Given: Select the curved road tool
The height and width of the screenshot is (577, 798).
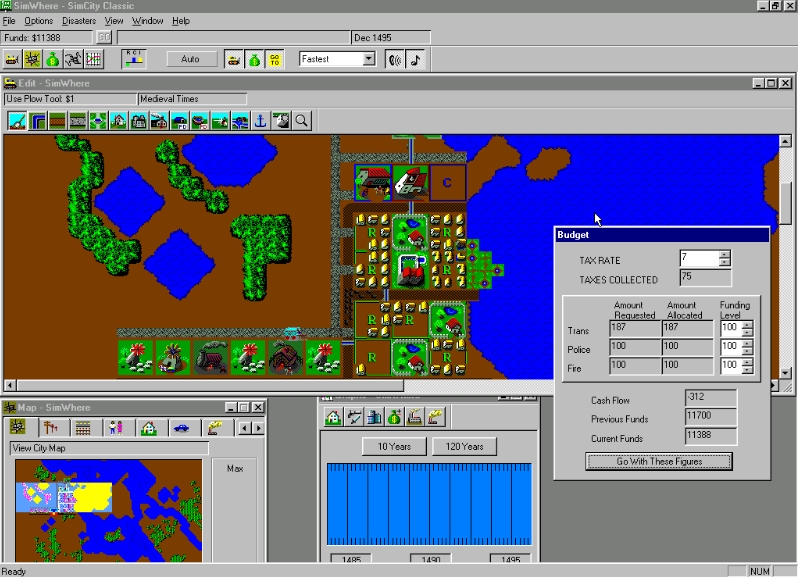Looking at the screenshot, I should tap(37, 121).
